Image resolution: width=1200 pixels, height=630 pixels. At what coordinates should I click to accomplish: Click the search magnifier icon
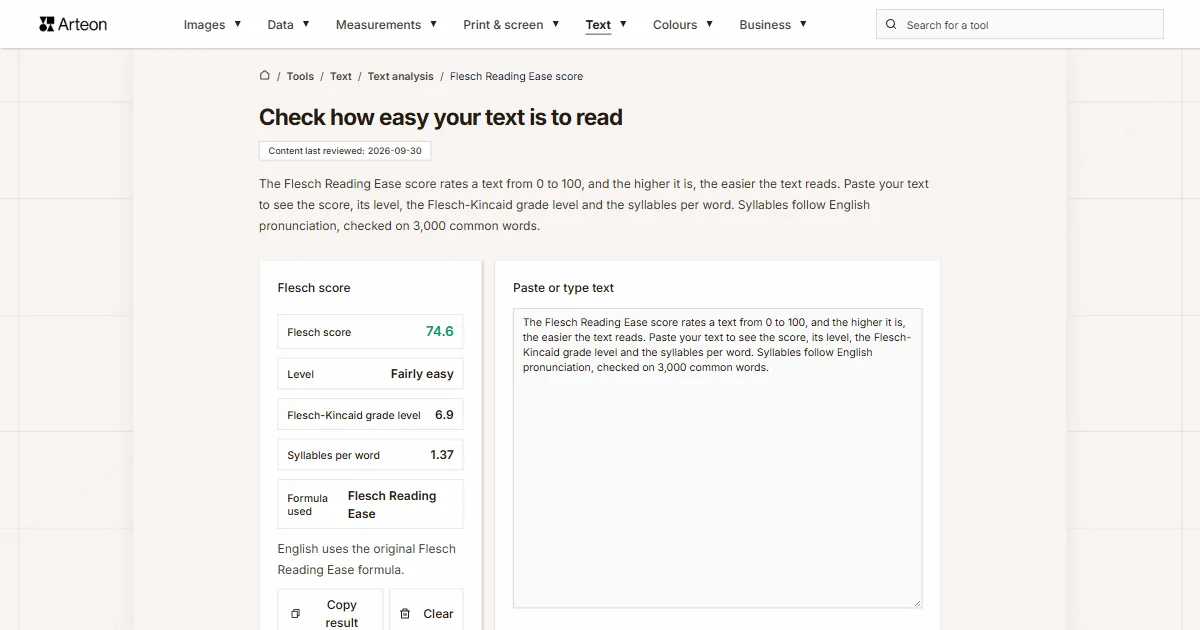[891, 24]
